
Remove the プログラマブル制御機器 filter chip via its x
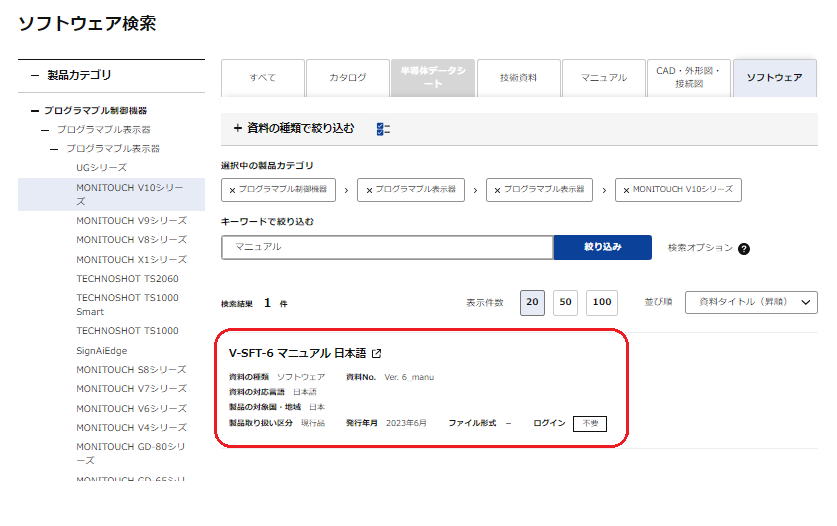233,190
